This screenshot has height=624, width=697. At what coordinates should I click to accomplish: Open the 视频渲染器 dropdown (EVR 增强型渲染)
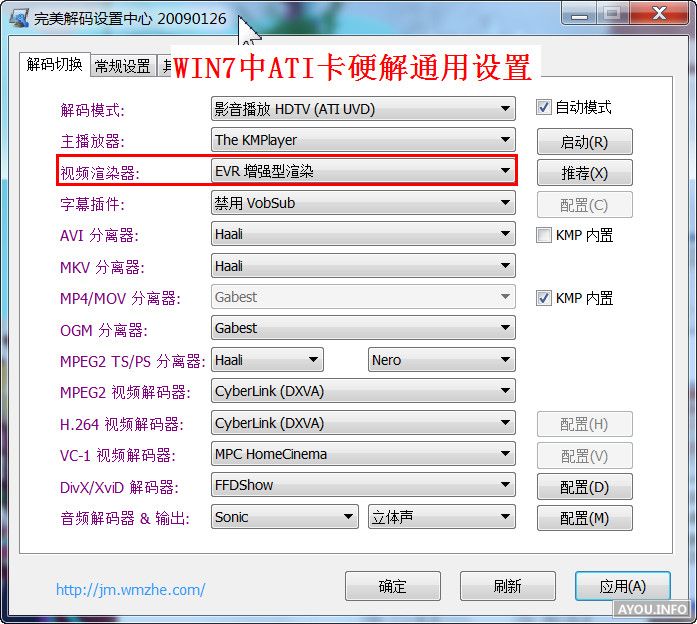click(x=363, y=171)
